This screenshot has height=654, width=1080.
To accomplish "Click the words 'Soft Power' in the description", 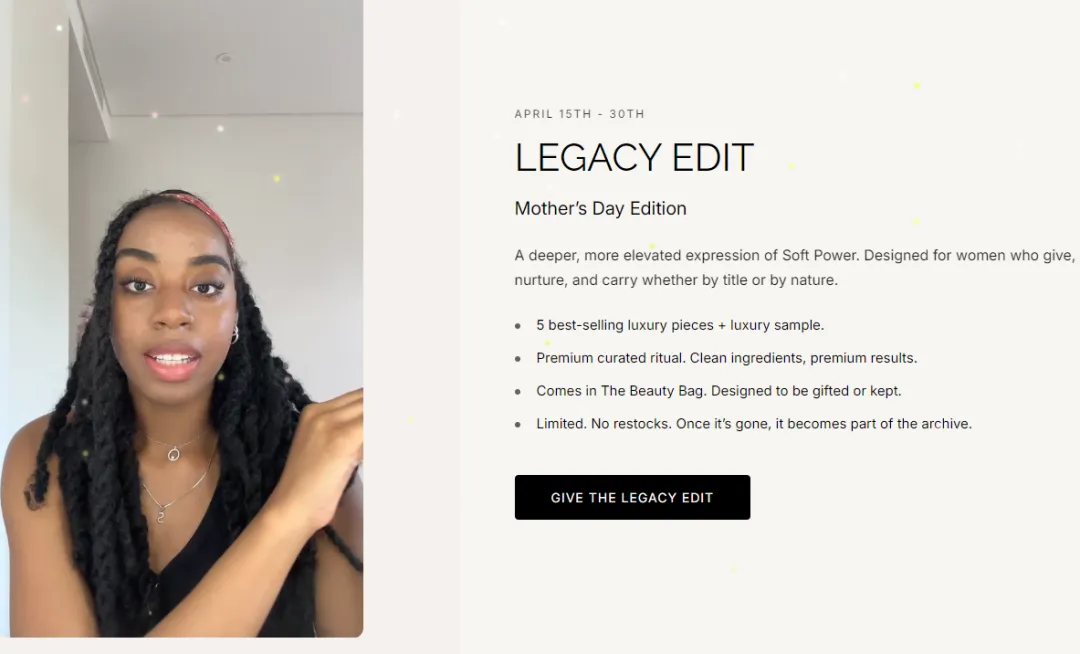I will [820, 255].
